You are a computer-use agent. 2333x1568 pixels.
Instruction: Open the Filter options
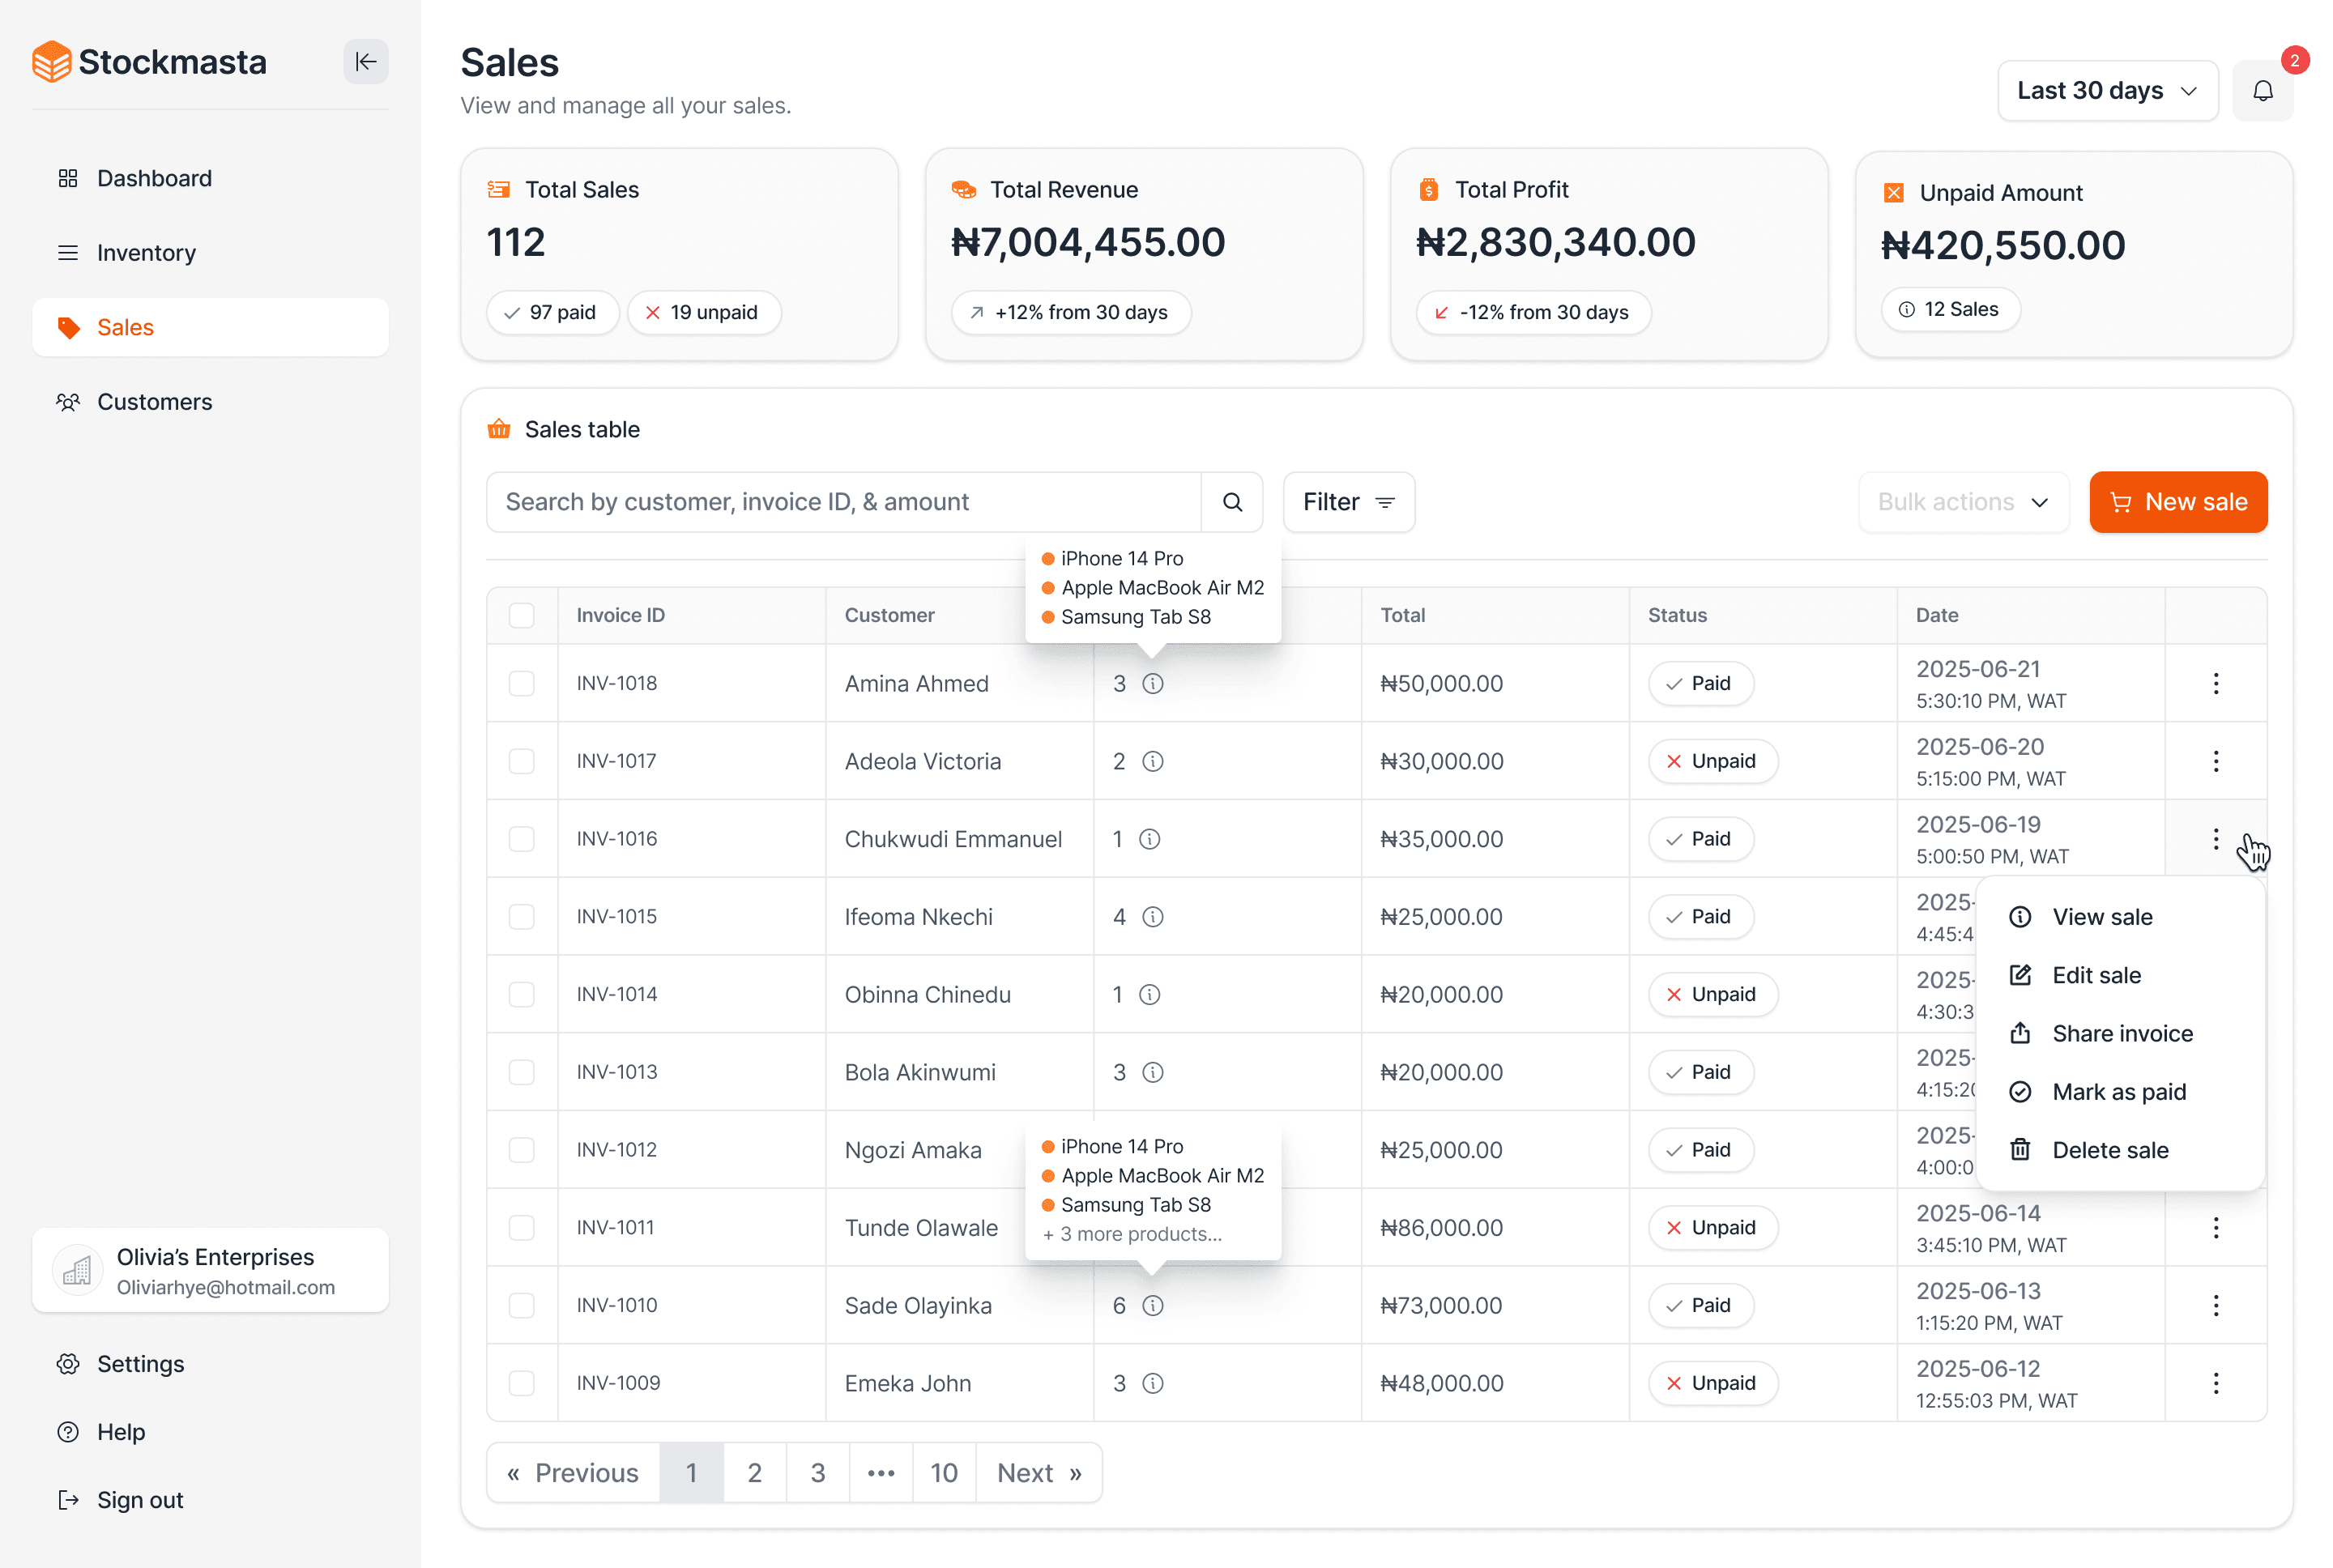tap(1348, 502)
